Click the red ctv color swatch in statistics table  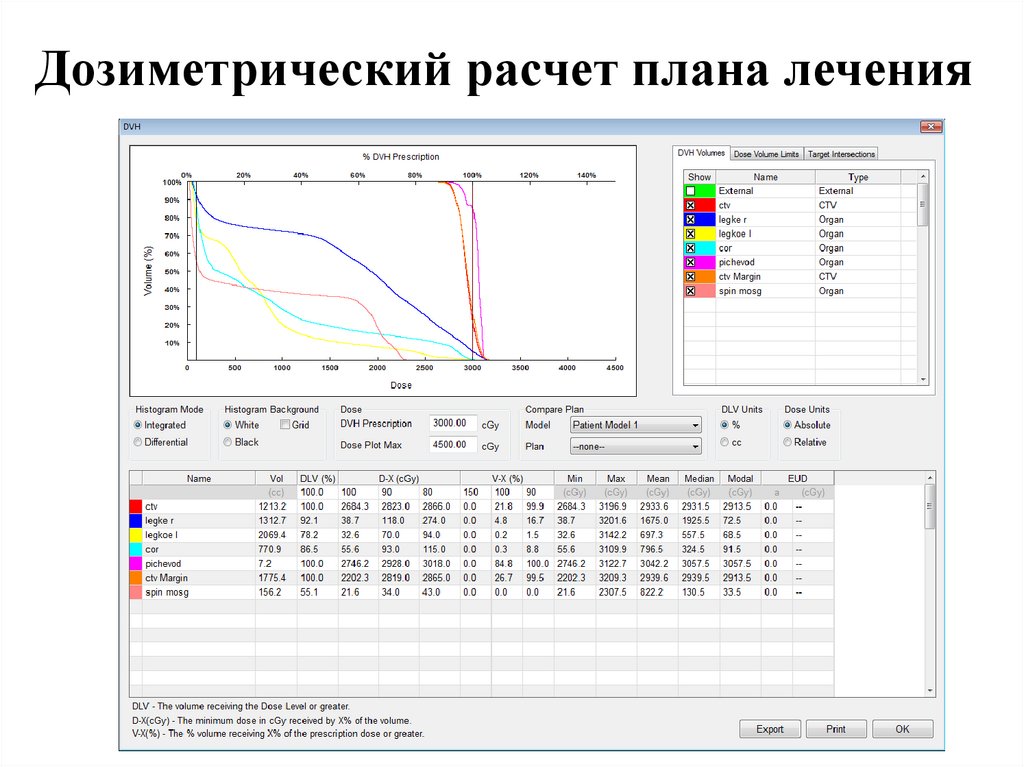(136, 506)
